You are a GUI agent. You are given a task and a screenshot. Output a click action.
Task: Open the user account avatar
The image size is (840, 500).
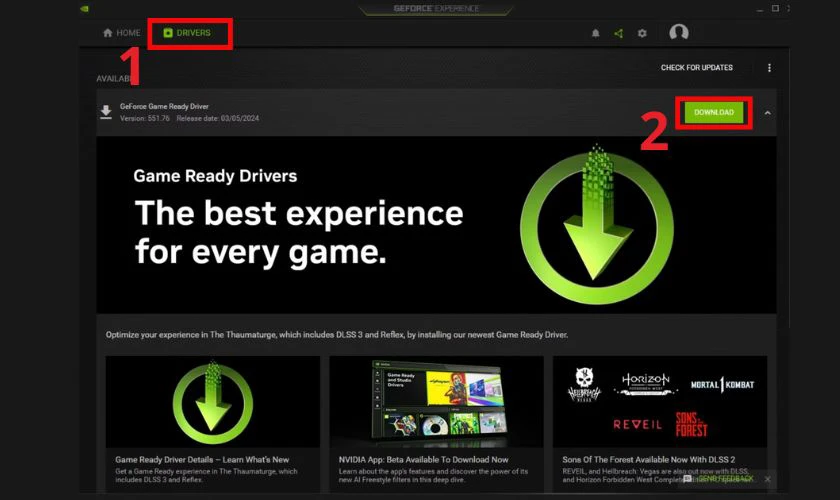point(679,32)
